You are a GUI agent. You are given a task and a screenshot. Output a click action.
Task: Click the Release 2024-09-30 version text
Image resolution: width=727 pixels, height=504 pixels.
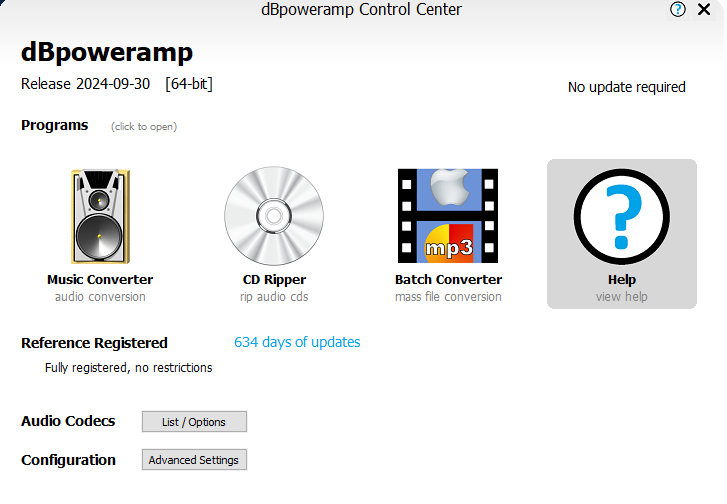[x=85, y=84]
